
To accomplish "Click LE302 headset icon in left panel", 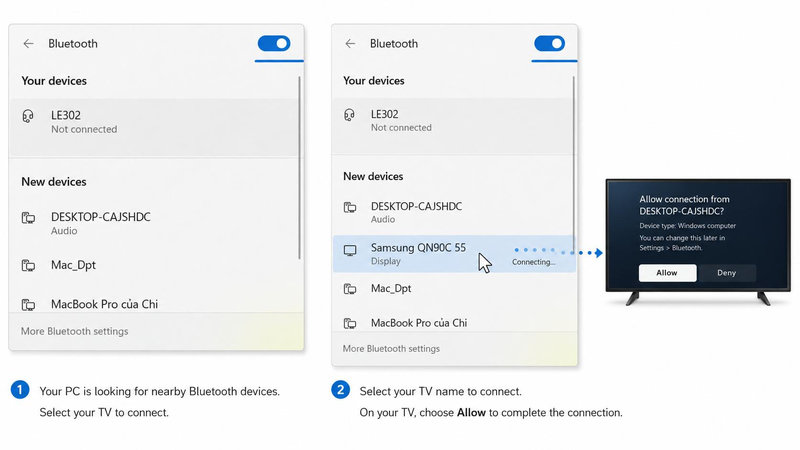I will (x=28, y=116).
